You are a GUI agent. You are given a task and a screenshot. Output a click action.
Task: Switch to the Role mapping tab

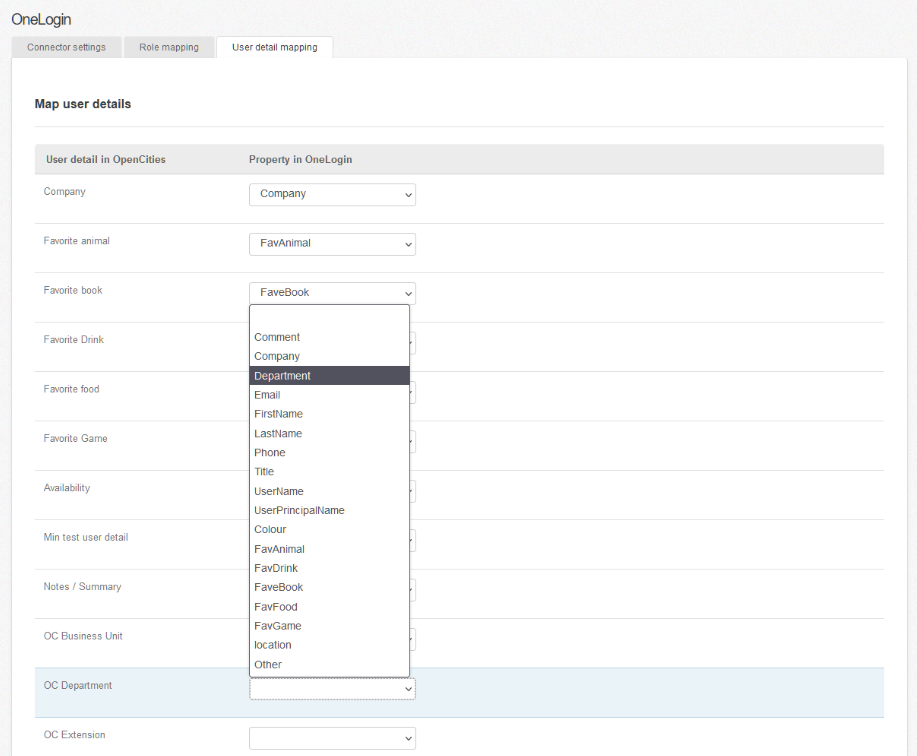tap(169, 46)
